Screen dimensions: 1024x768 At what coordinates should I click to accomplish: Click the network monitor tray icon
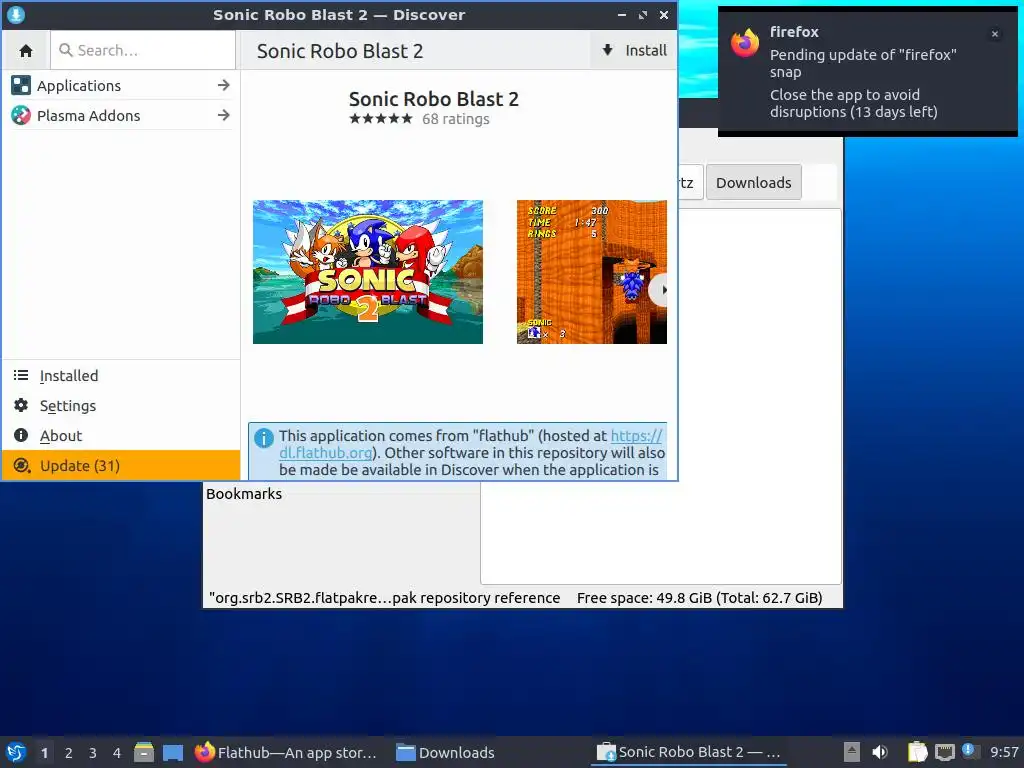click(x=944, y=752)
